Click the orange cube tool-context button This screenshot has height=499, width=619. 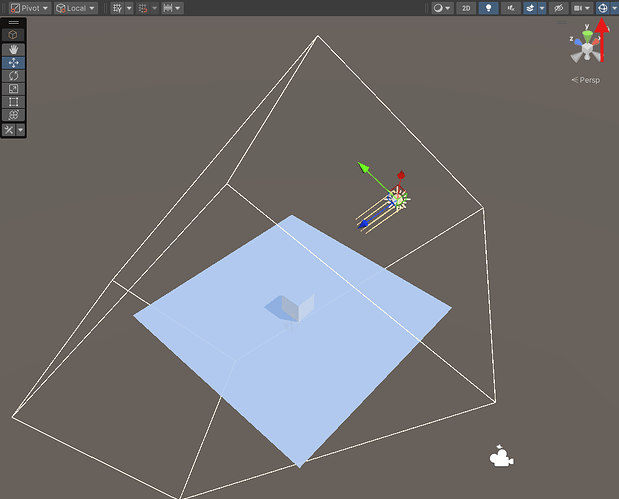tap(13, 35)
